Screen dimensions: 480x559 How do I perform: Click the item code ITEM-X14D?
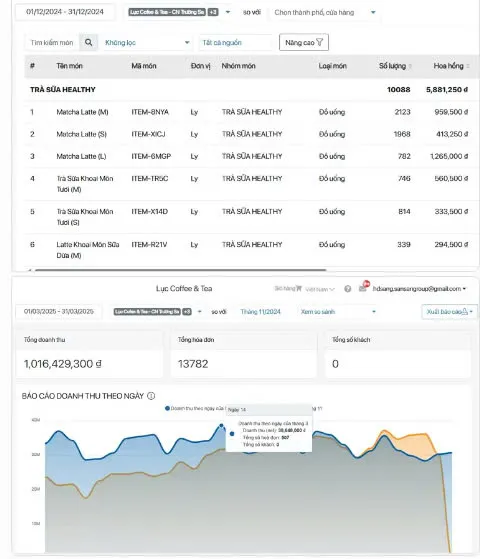pyautogui.click(x=149, y=211)
